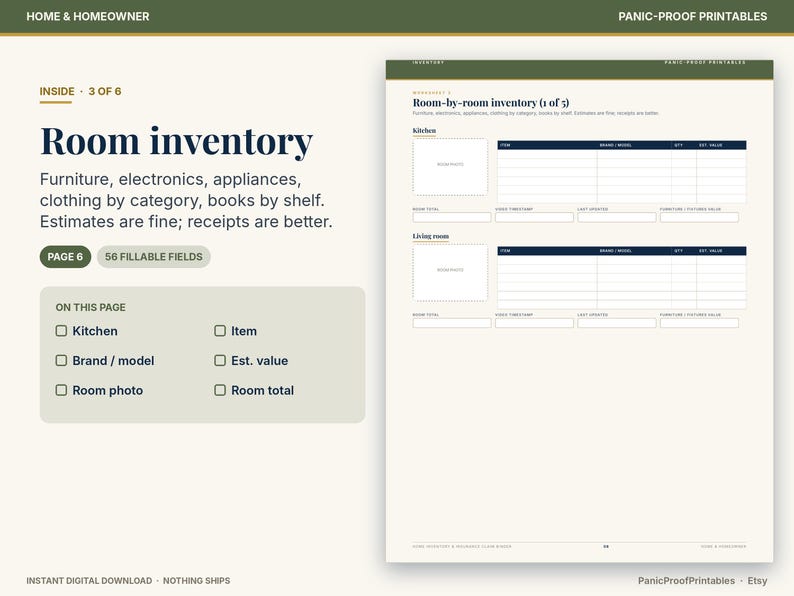Tick the Est. value checkbox
This screenshot has width=794, height=596.
point(220,360)
